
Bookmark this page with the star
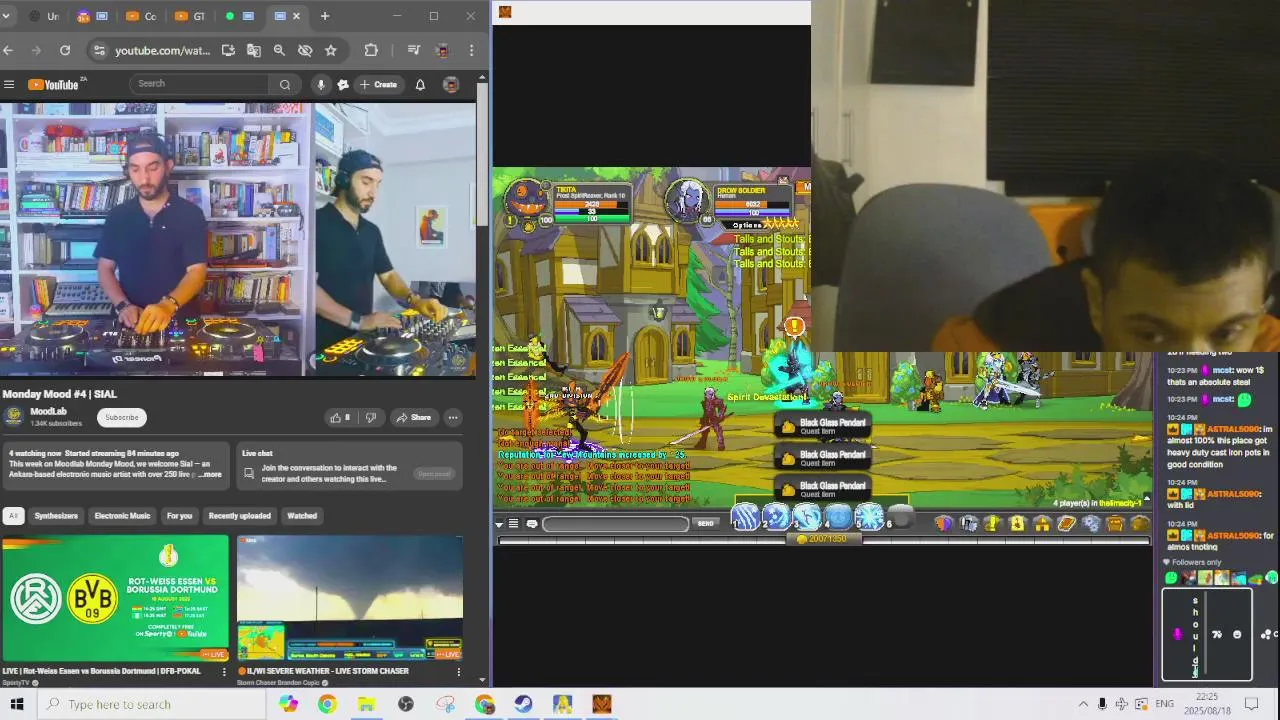tap(331, 50)
